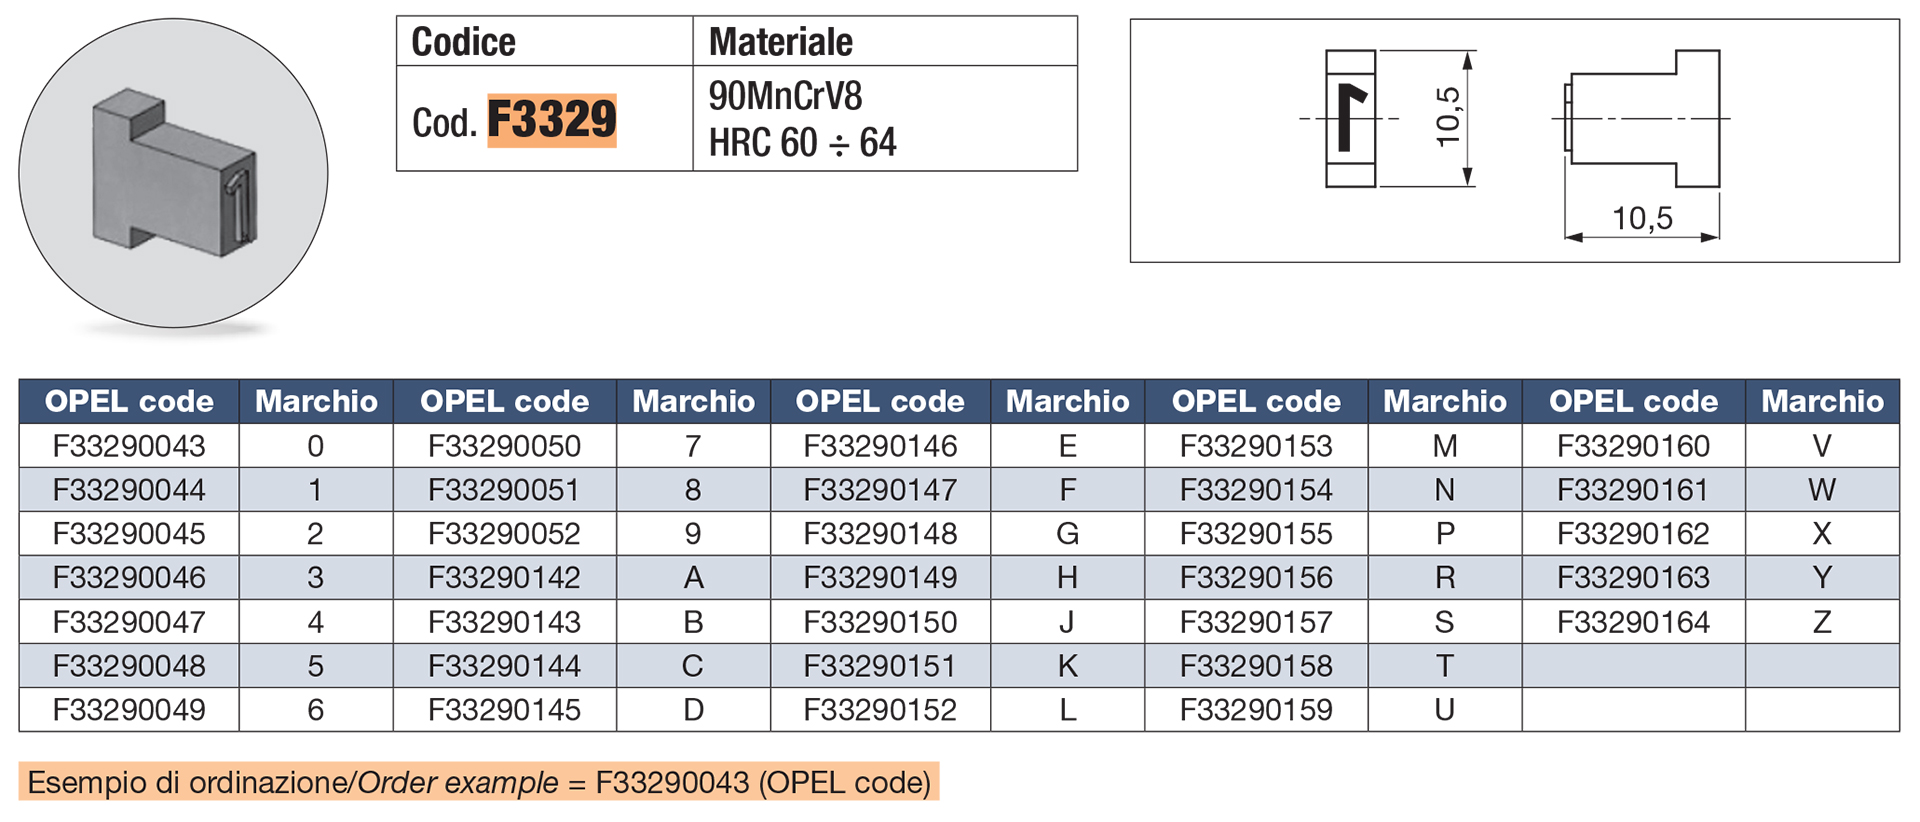Screen dimensions: 1920x822
Task: Select cell F33290164 for letter Z
Action: tap(1633, 622)
